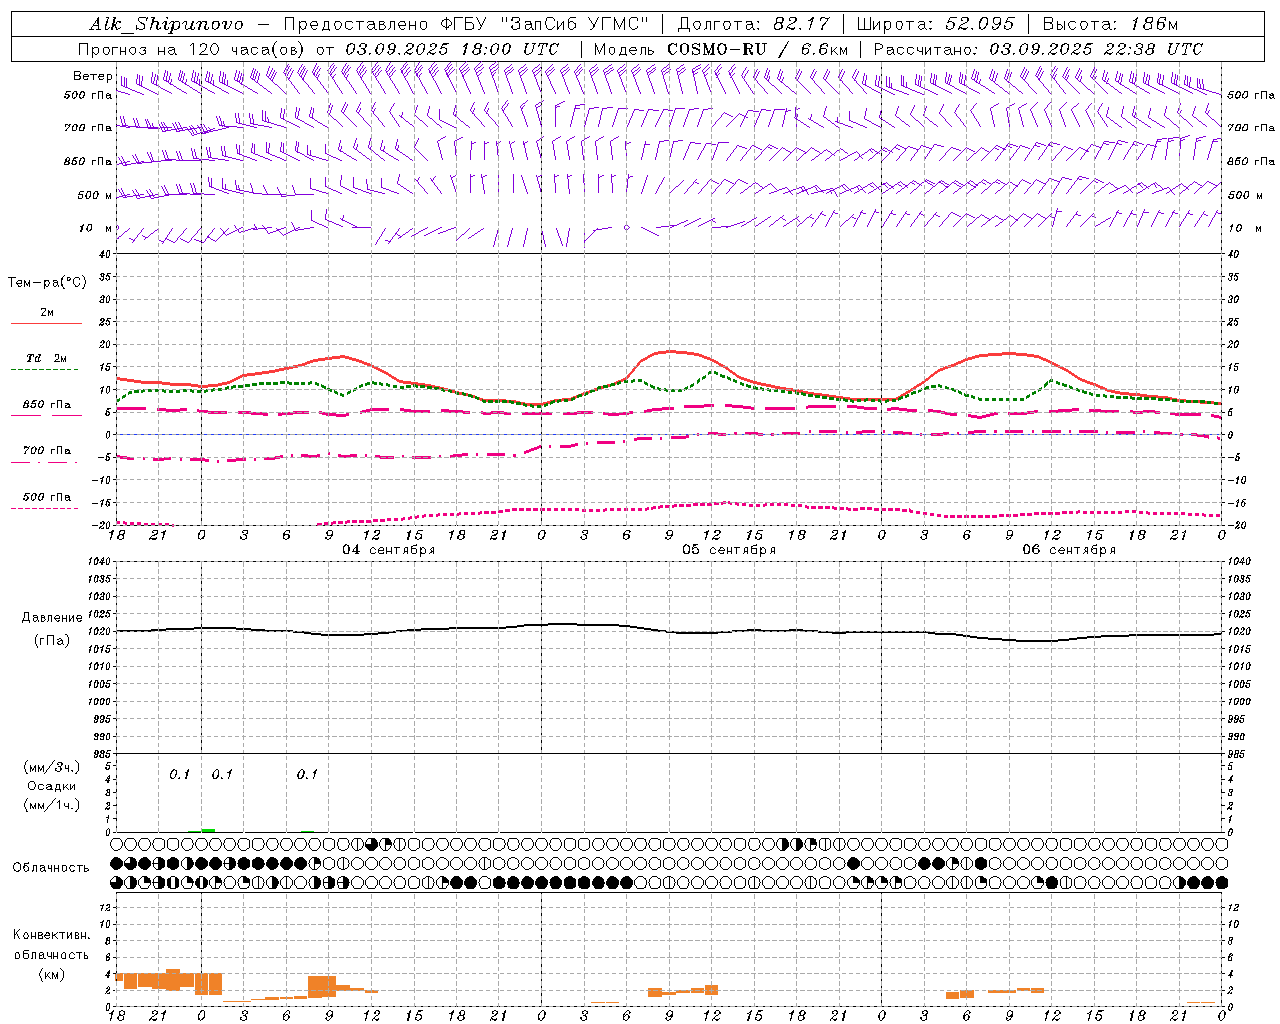Click the 'Облачность' cloudiness label
This screenshot has width=1280, height=1024.
(51, 868)
